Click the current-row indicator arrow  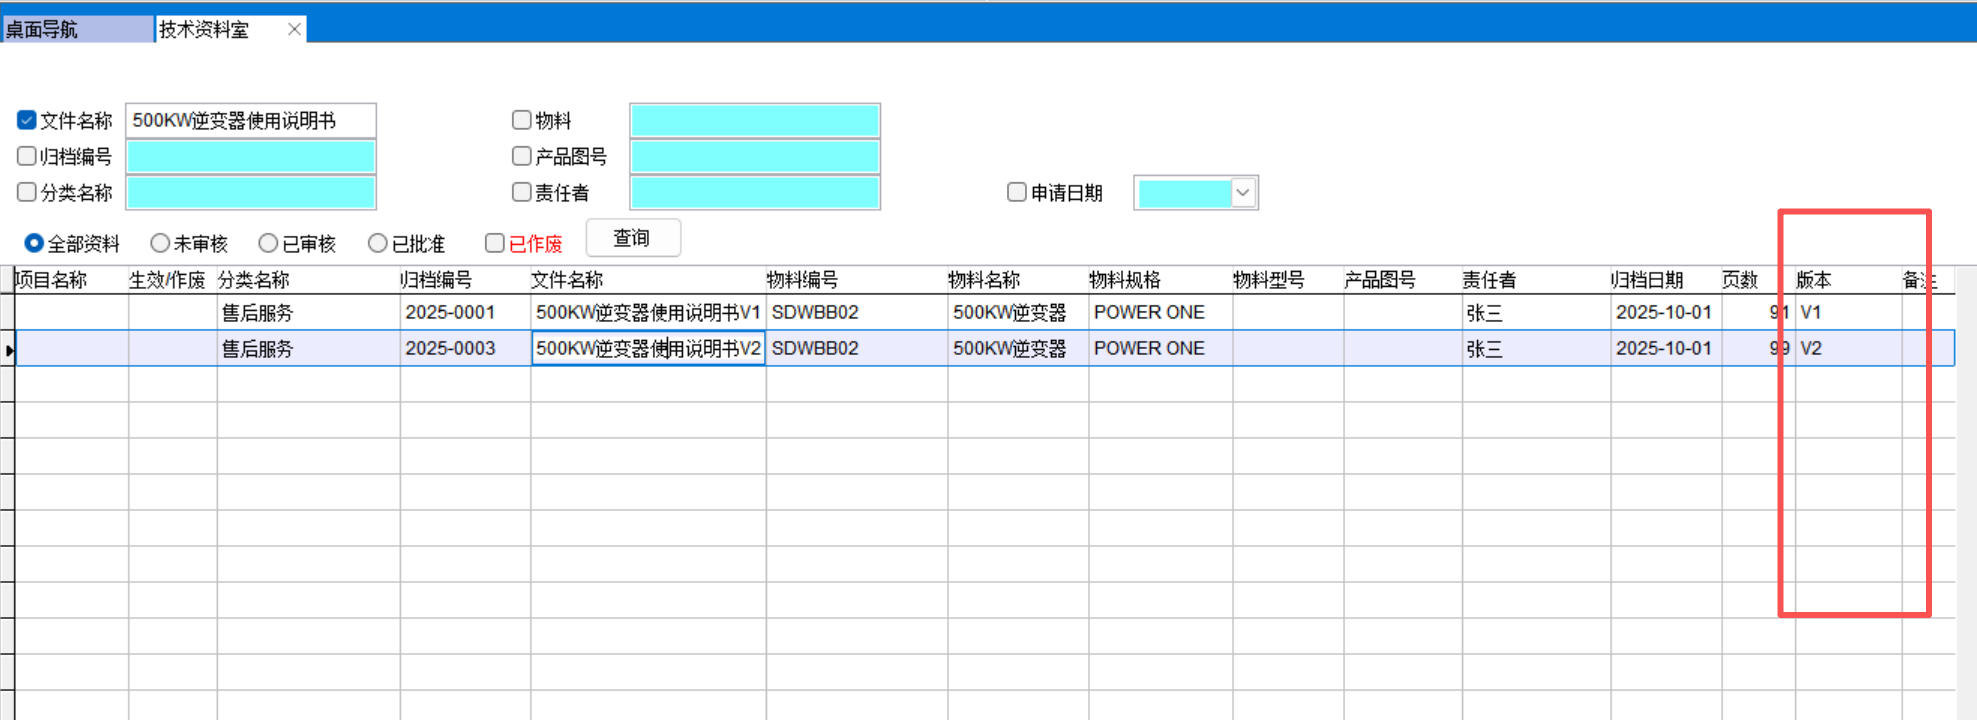pyautogui.click(x=8, y=349)
